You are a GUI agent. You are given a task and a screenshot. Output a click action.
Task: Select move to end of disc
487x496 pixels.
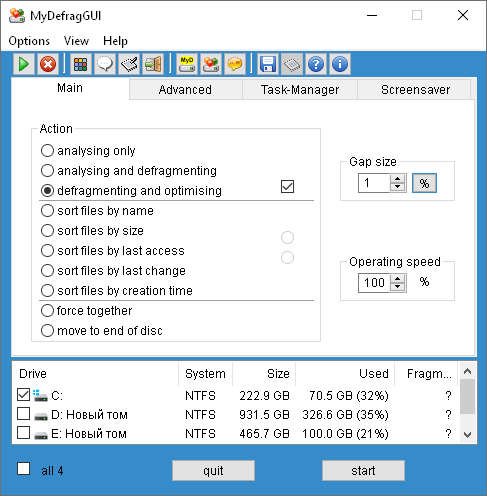[102, 331]
